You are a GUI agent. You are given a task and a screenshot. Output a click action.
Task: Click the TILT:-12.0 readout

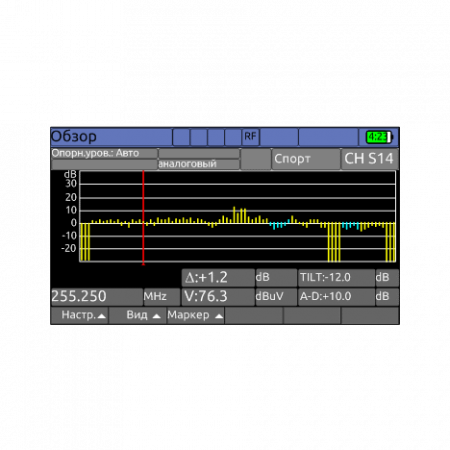(x=336, y=278)
